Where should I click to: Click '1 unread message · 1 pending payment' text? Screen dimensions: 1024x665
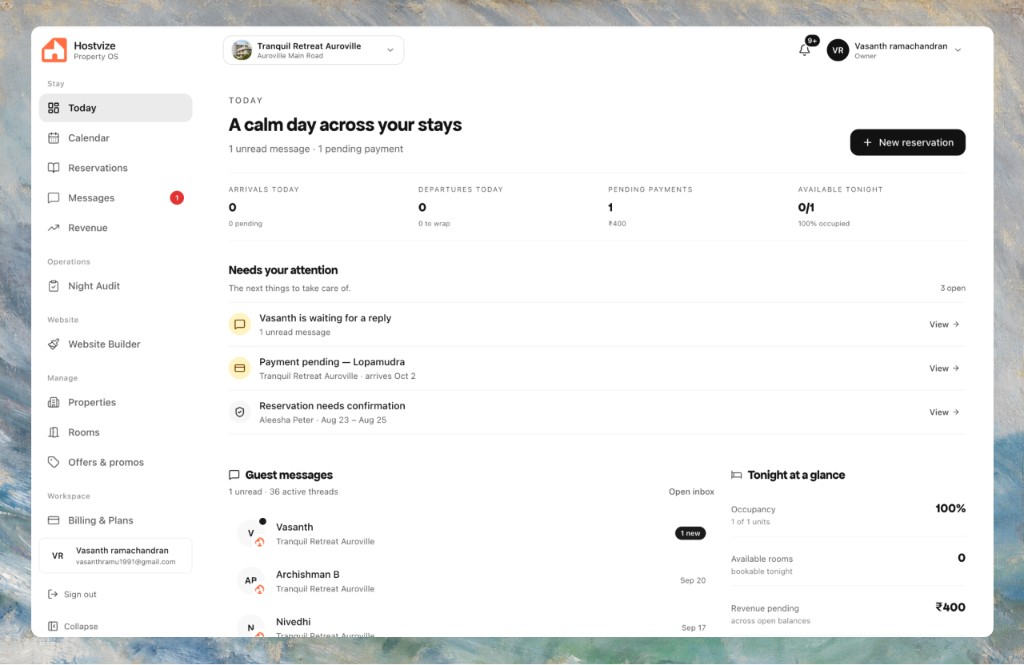315,149
